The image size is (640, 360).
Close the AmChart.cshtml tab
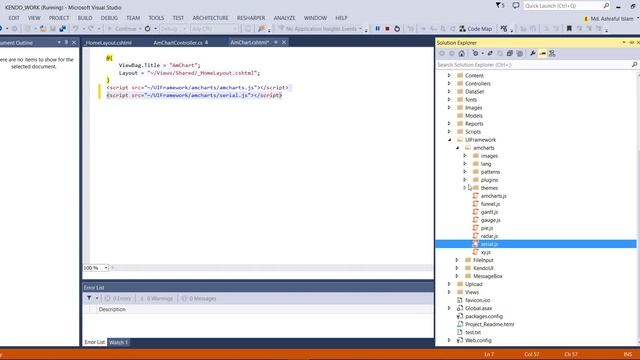284,42
